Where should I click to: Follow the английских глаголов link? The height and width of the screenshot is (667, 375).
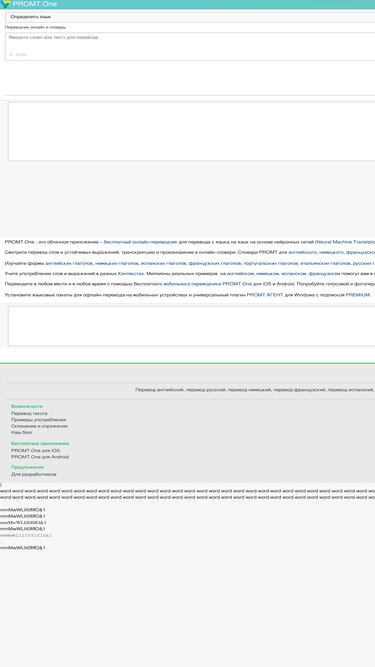69,263
